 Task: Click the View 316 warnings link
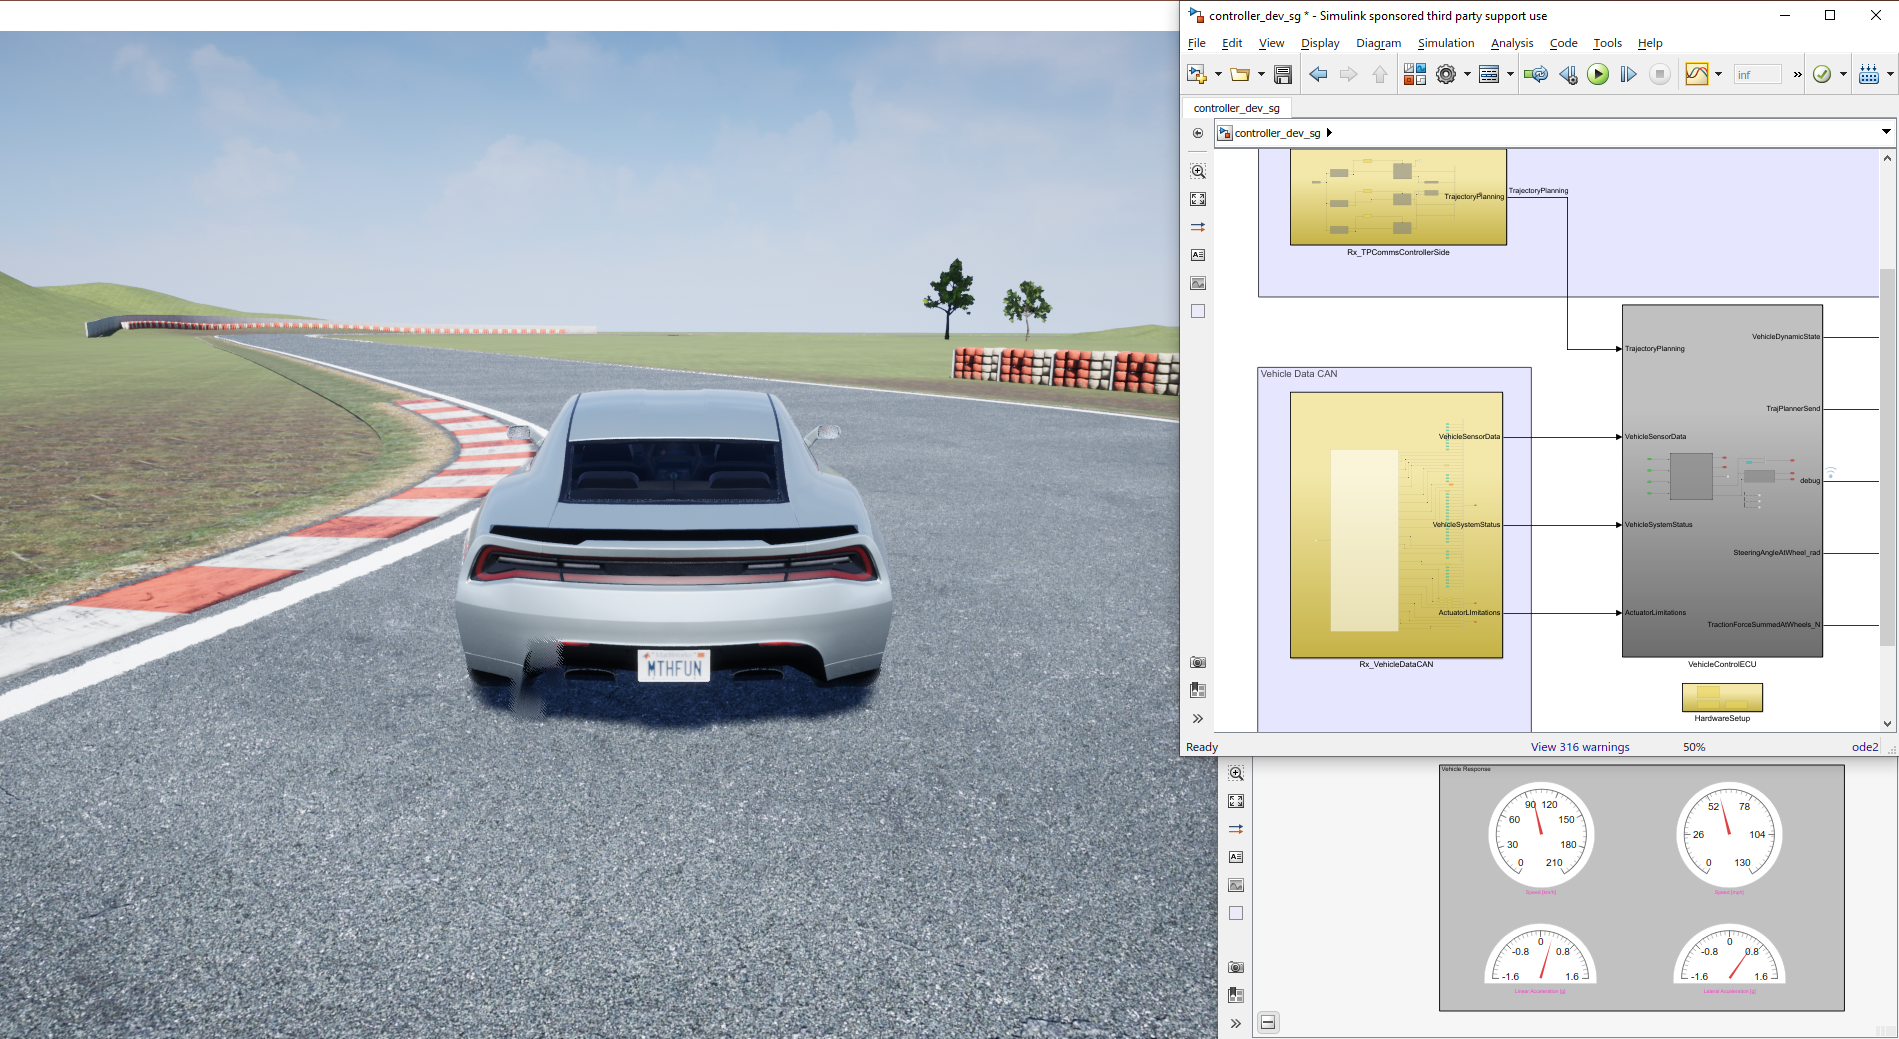click(x=1579, y=747)
